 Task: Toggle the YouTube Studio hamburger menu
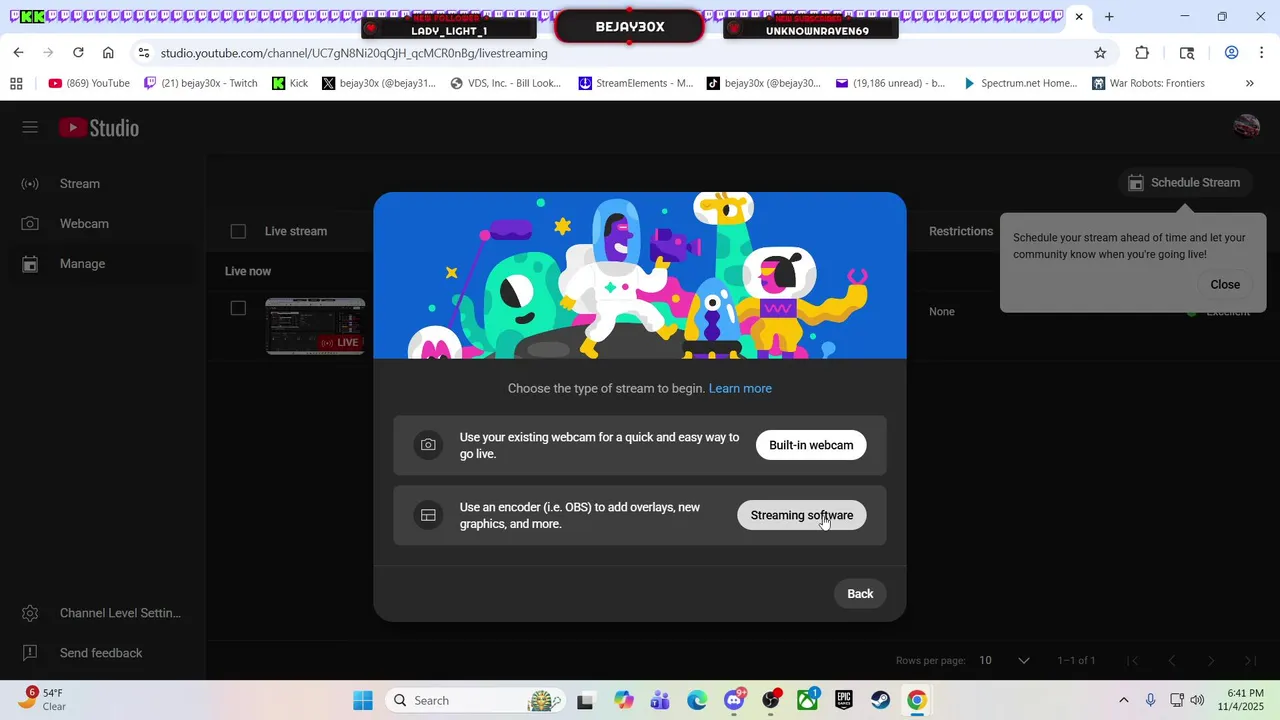coord(30,127)
